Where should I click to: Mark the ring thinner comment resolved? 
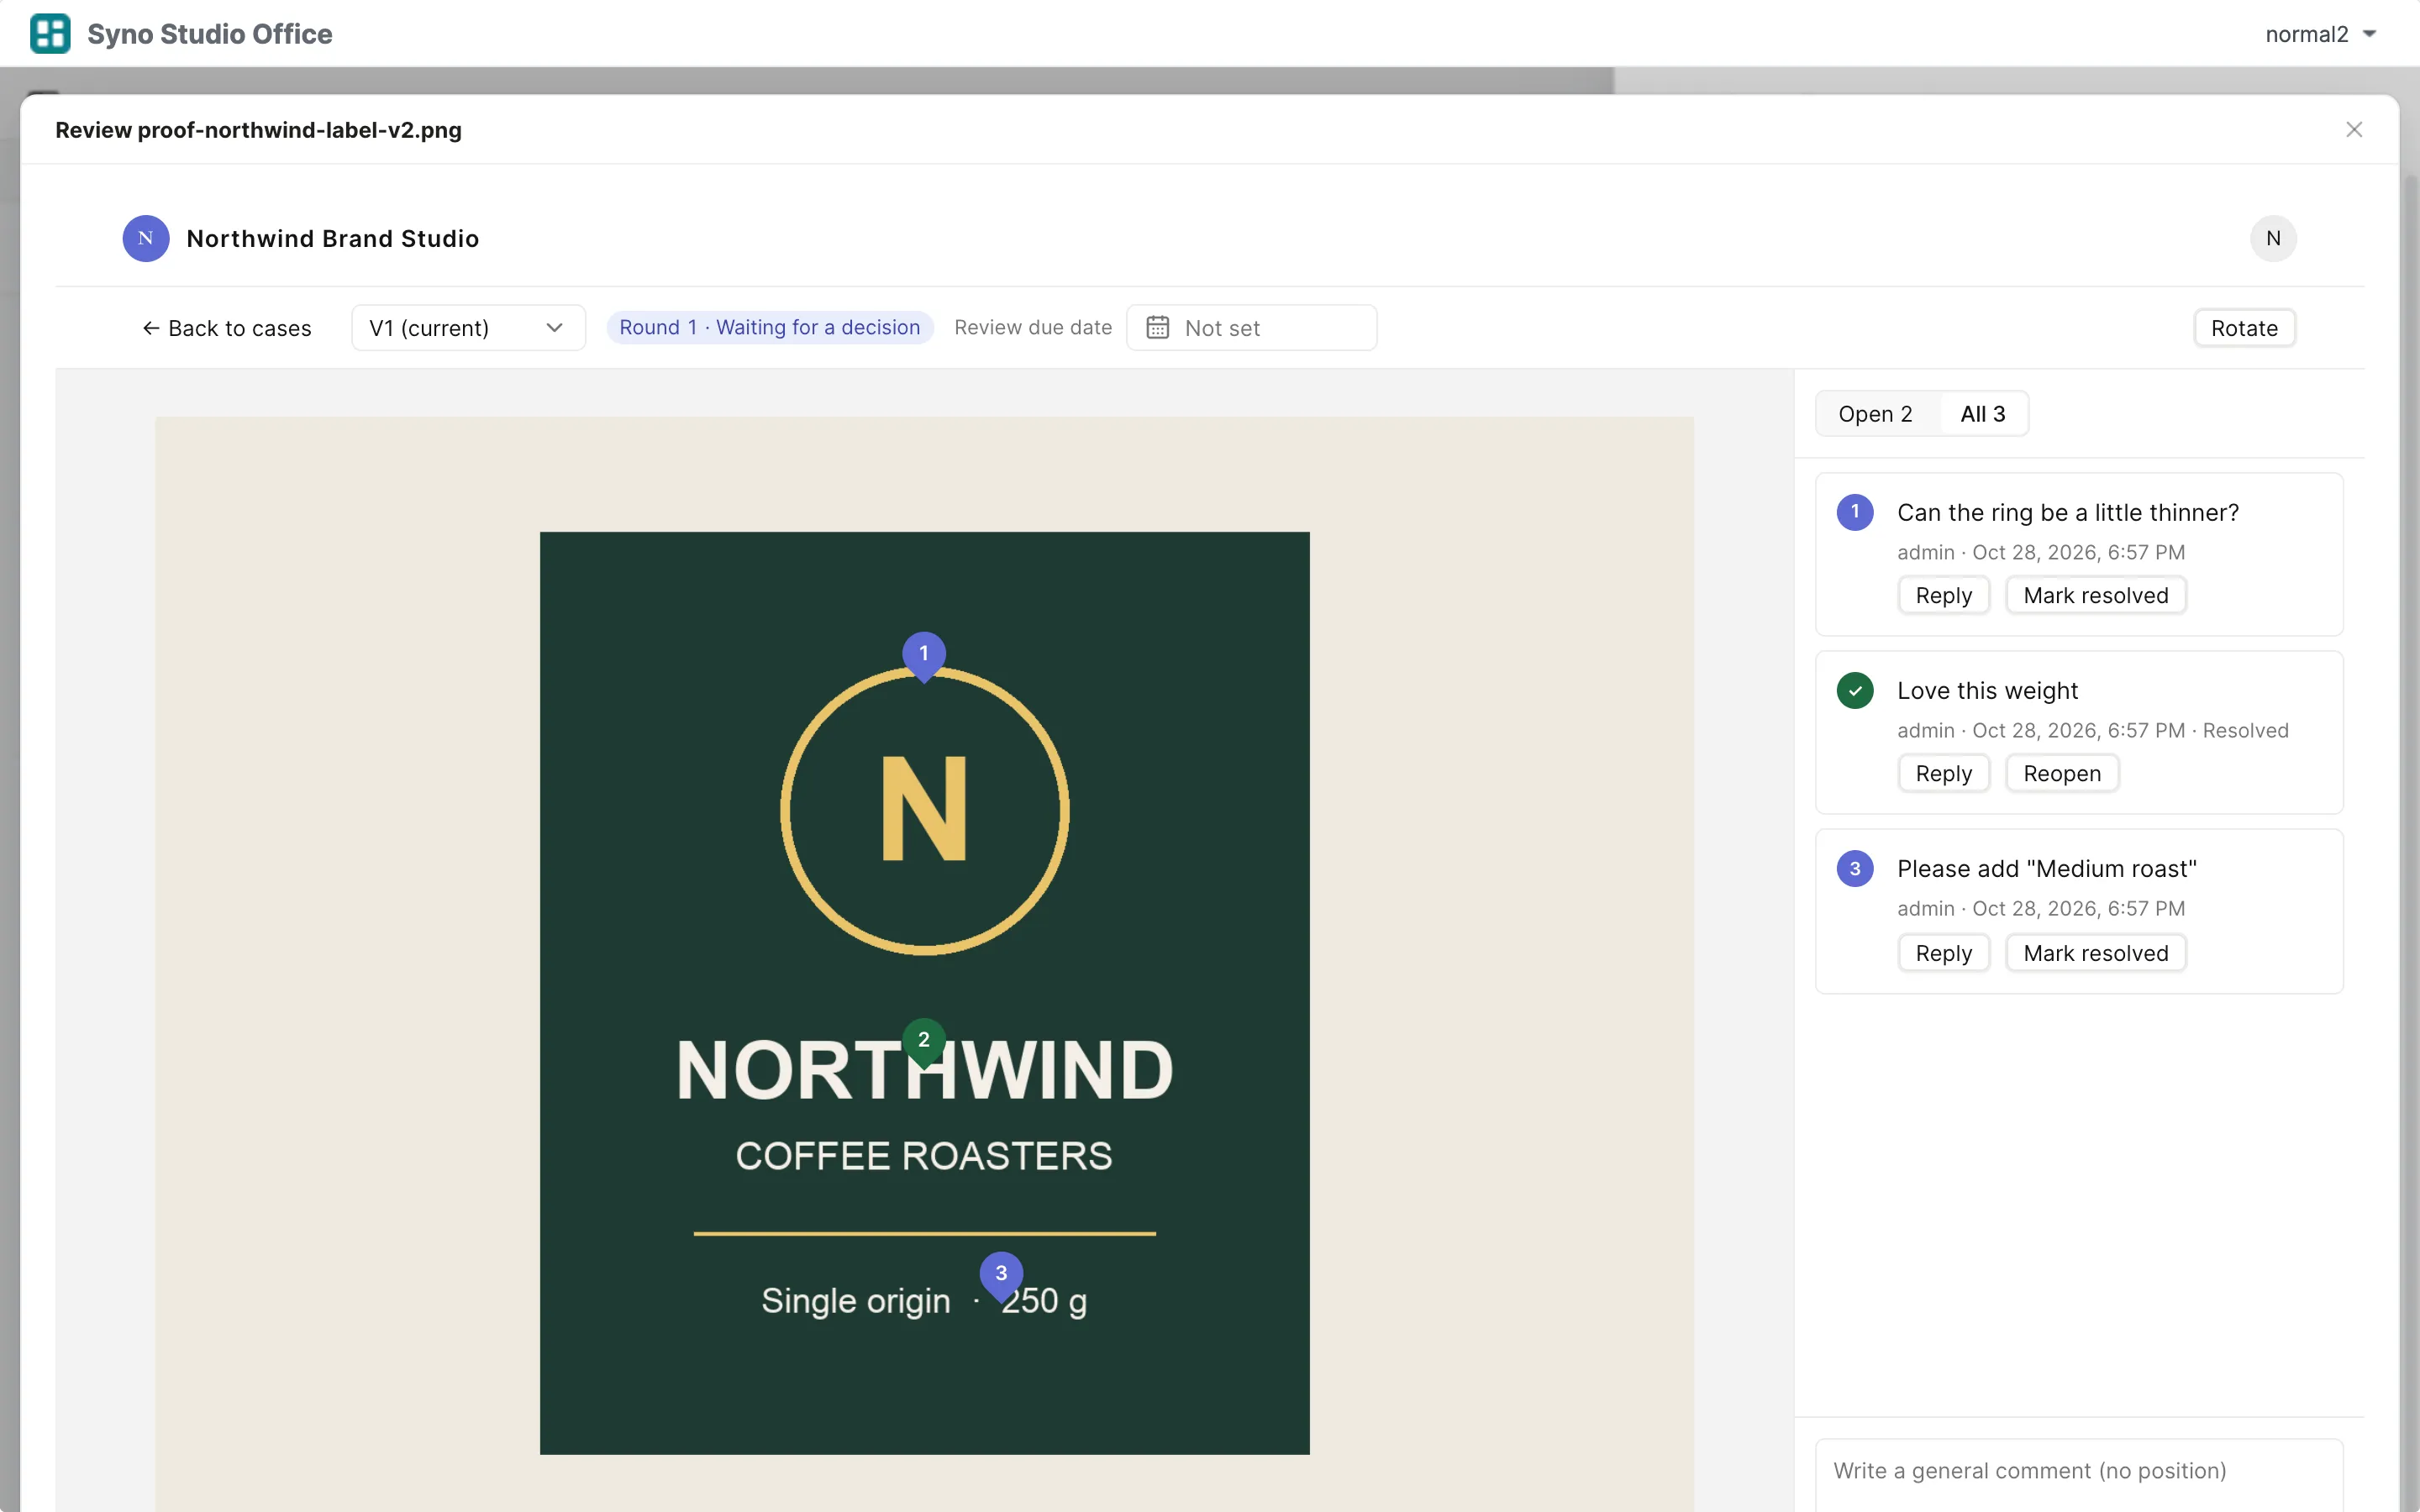(2096, 596)
